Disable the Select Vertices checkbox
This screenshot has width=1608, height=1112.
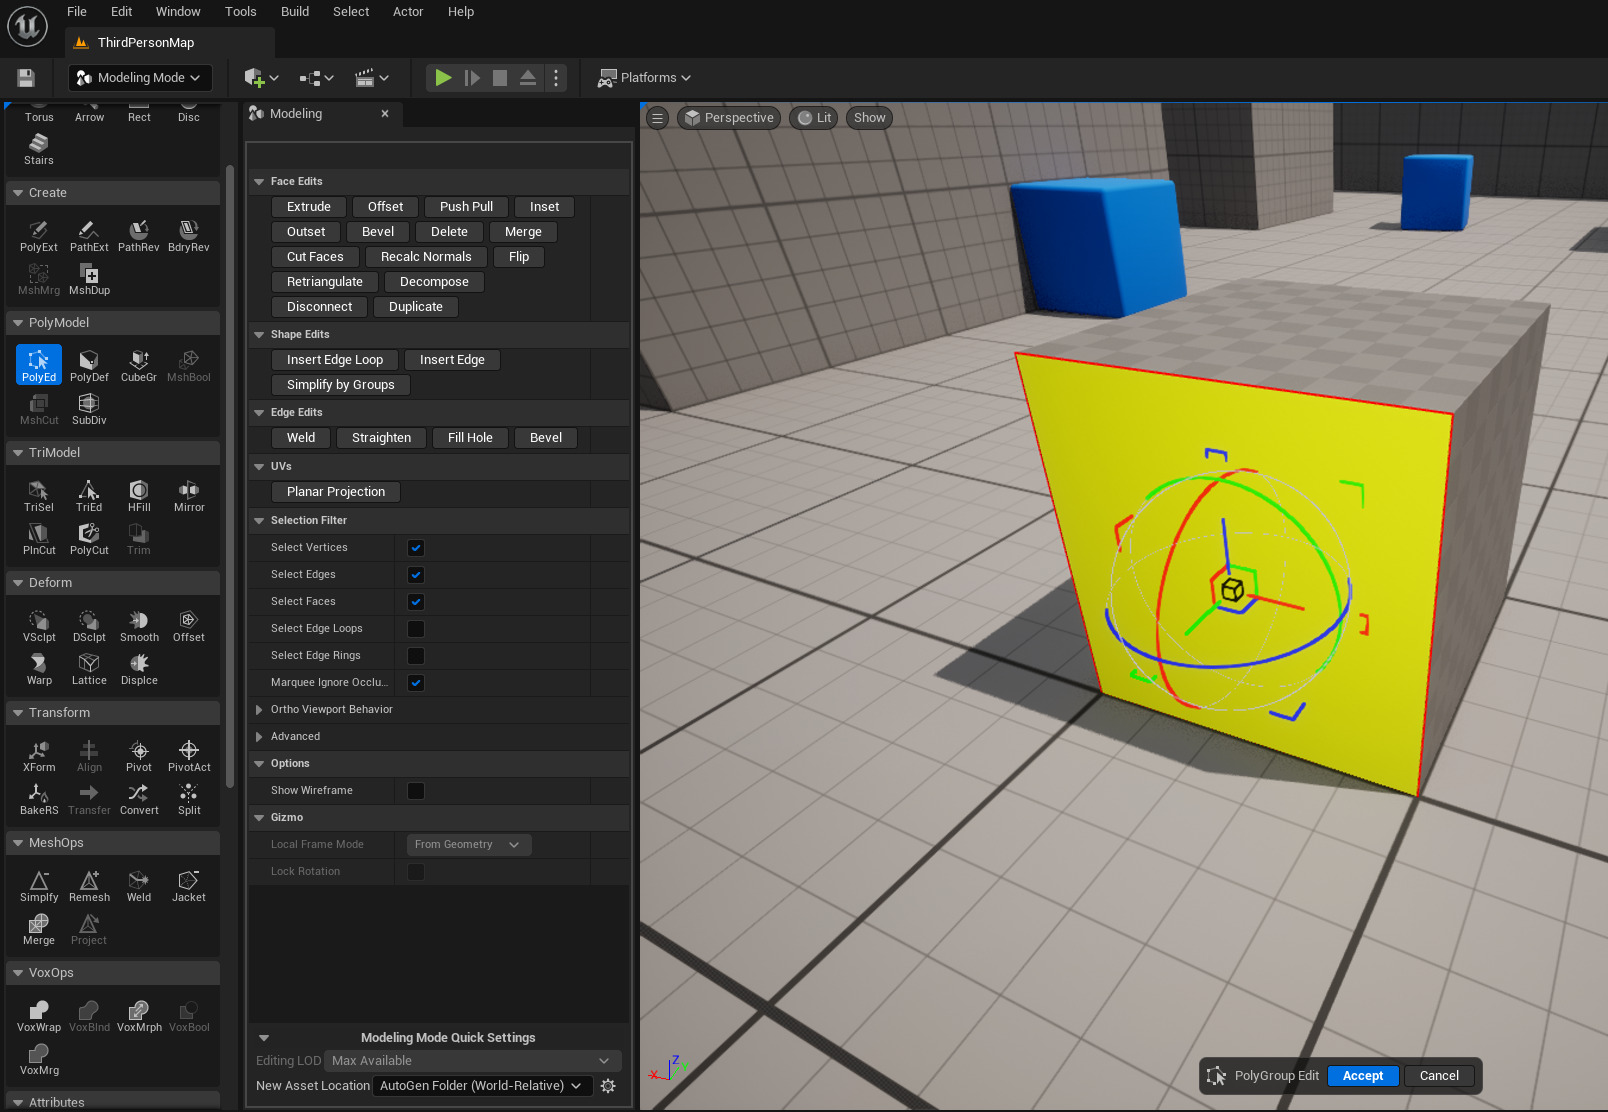click(x=416, y=548)
